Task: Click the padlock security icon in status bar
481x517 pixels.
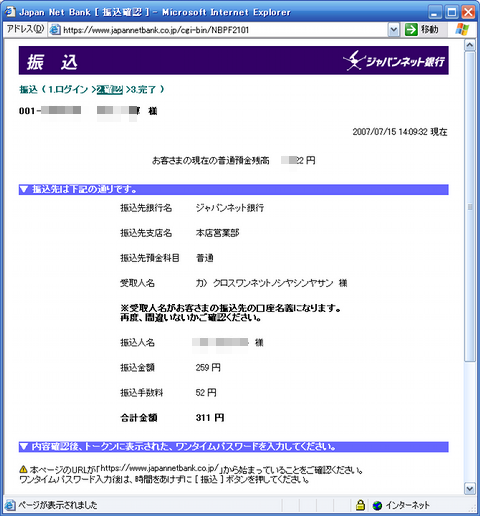Action: click(360, 505)
